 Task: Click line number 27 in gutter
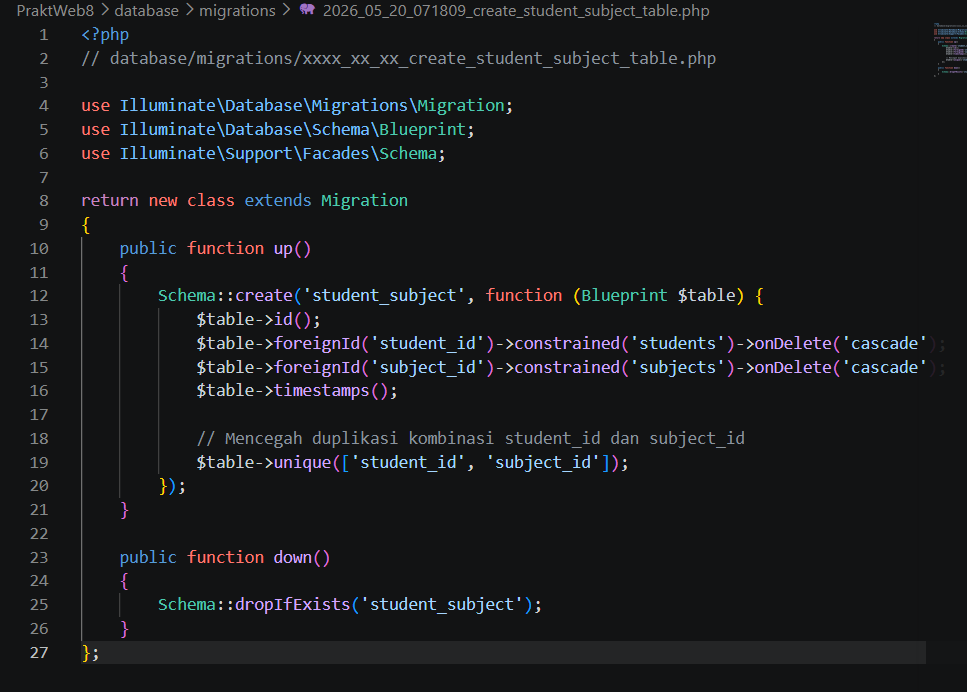click(x=39, y=653)
